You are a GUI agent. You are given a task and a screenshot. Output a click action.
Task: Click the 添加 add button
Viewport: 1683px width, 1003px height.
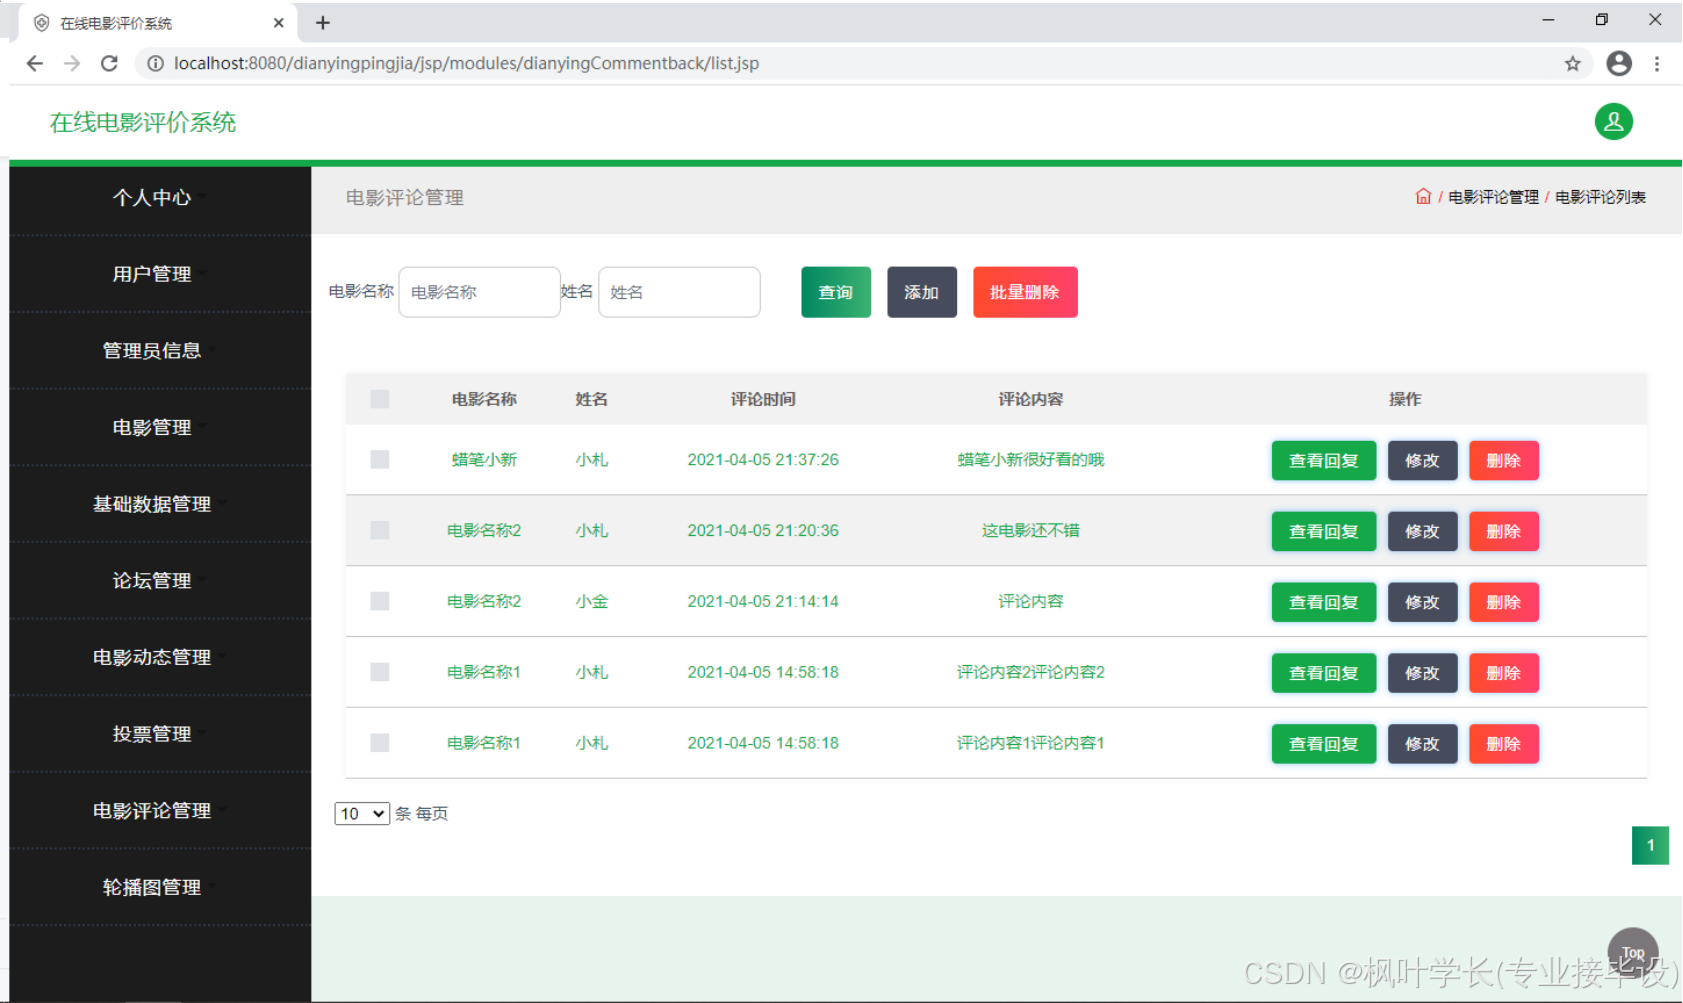coord(922,292)
